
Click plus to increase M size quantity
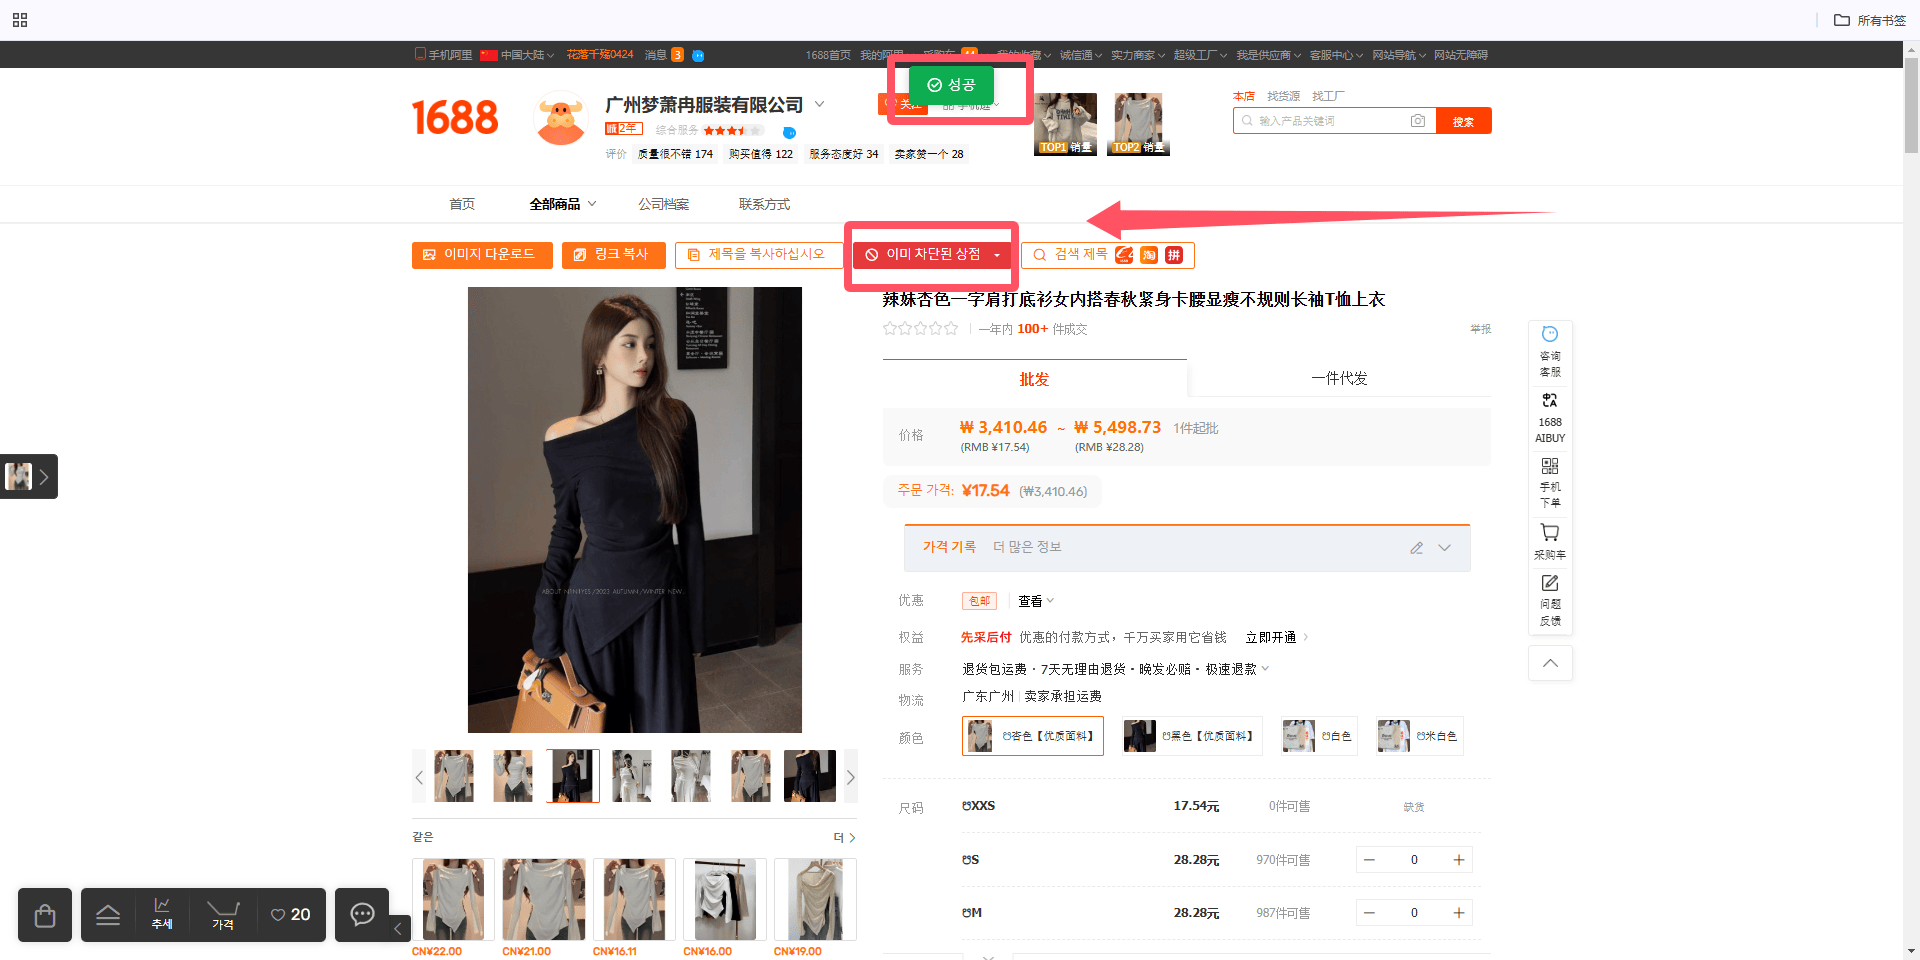[x=1458, y=913]
